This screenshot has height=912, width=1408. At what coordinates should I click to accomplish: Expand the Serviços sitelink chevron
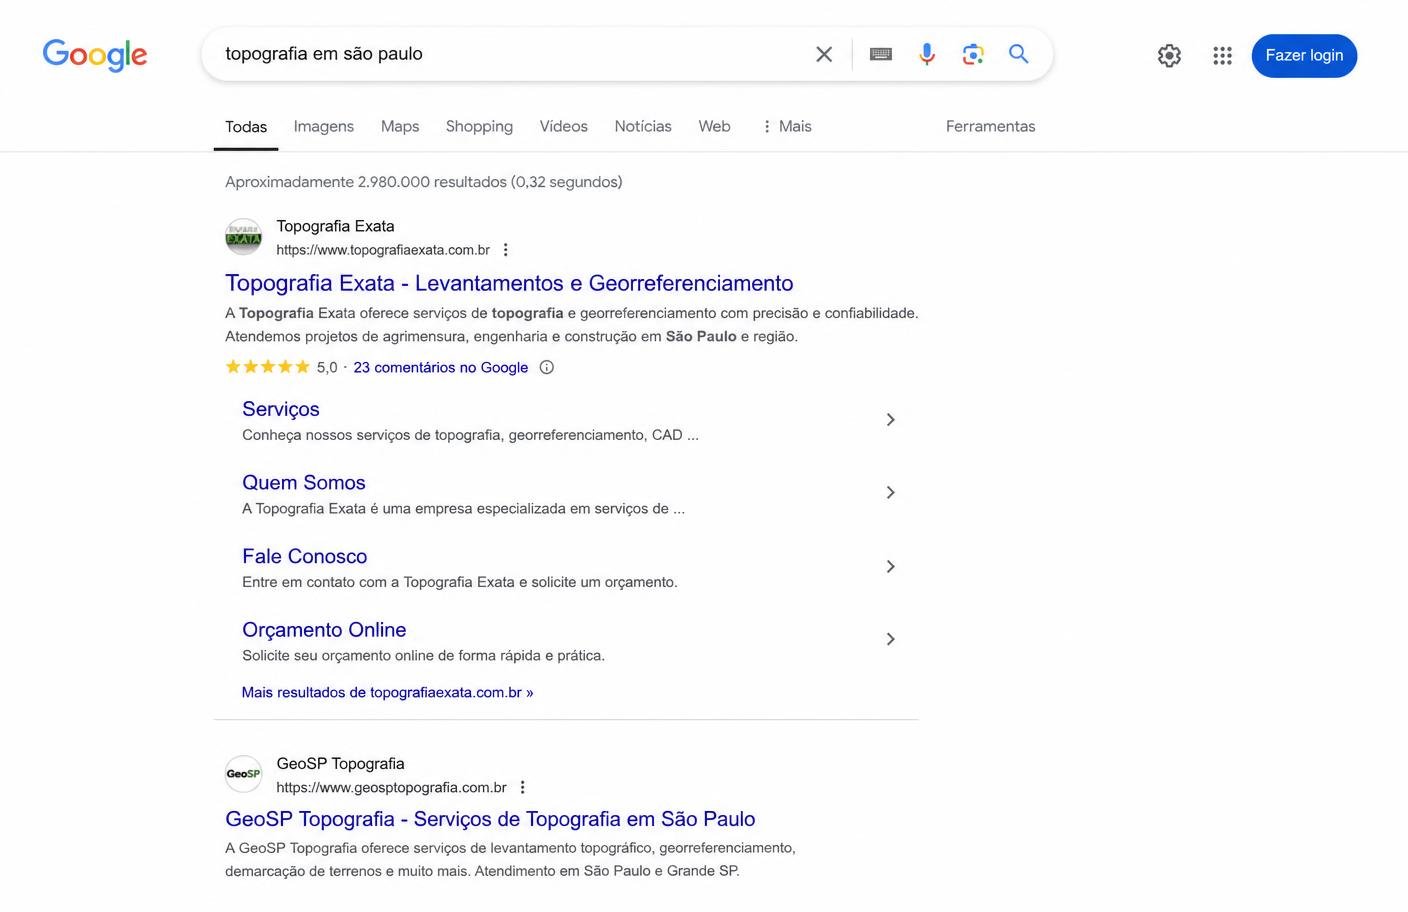(x=890, y=420)
